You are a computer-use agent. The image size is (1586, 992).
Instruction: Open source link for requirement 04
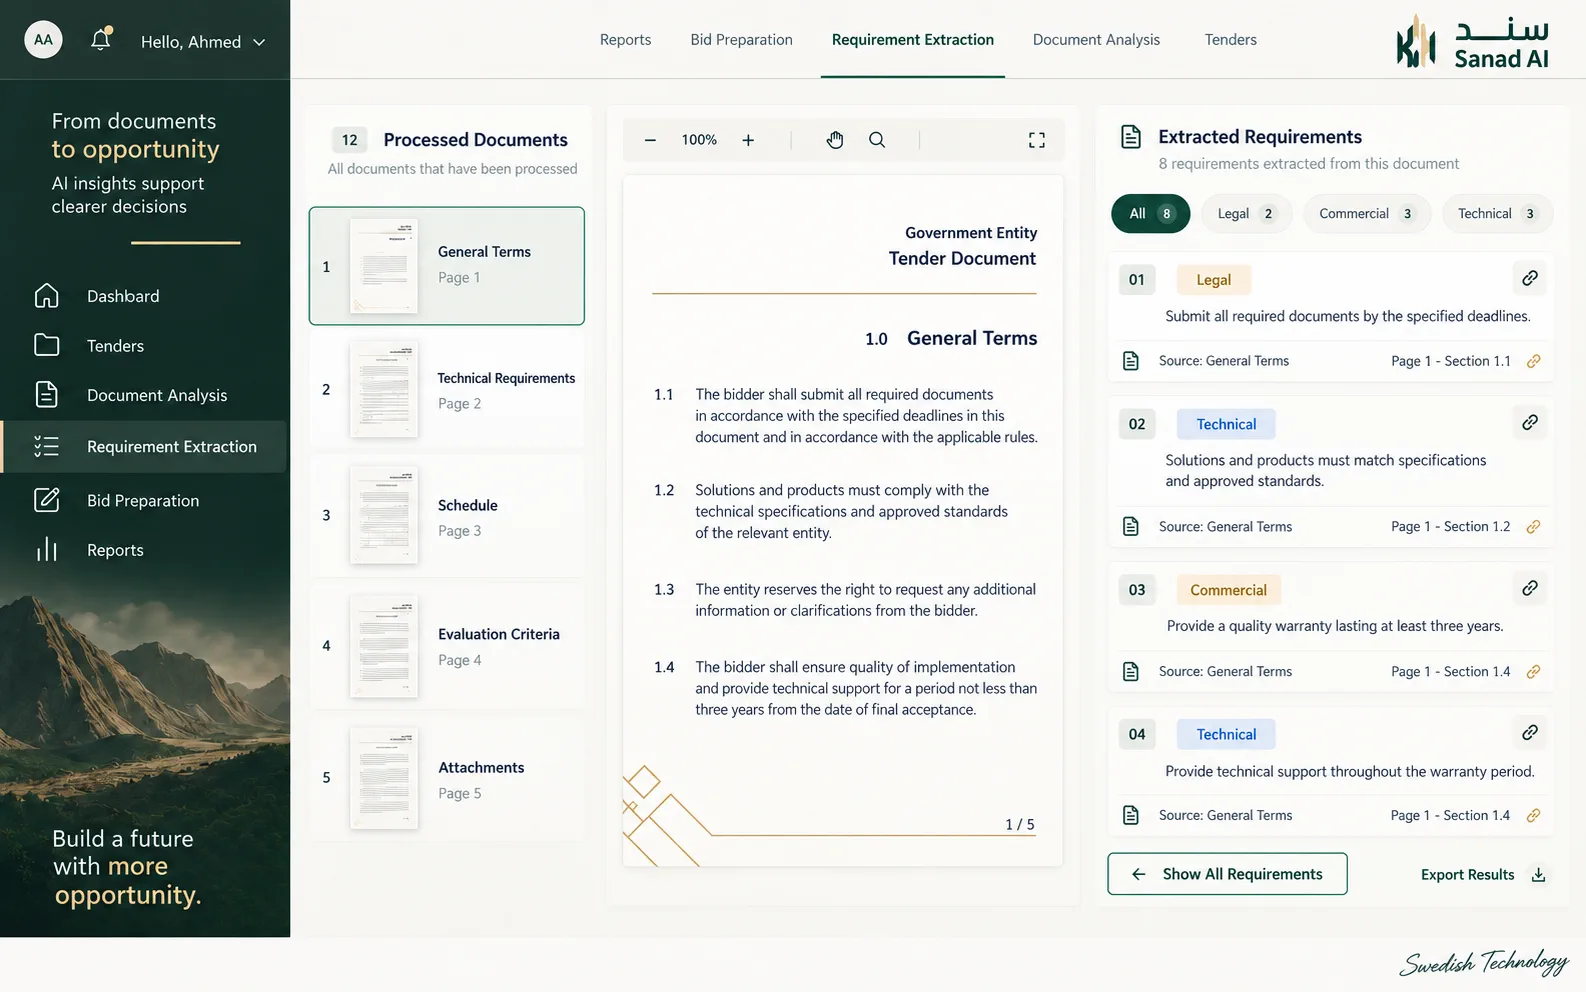click(1534, 816)
